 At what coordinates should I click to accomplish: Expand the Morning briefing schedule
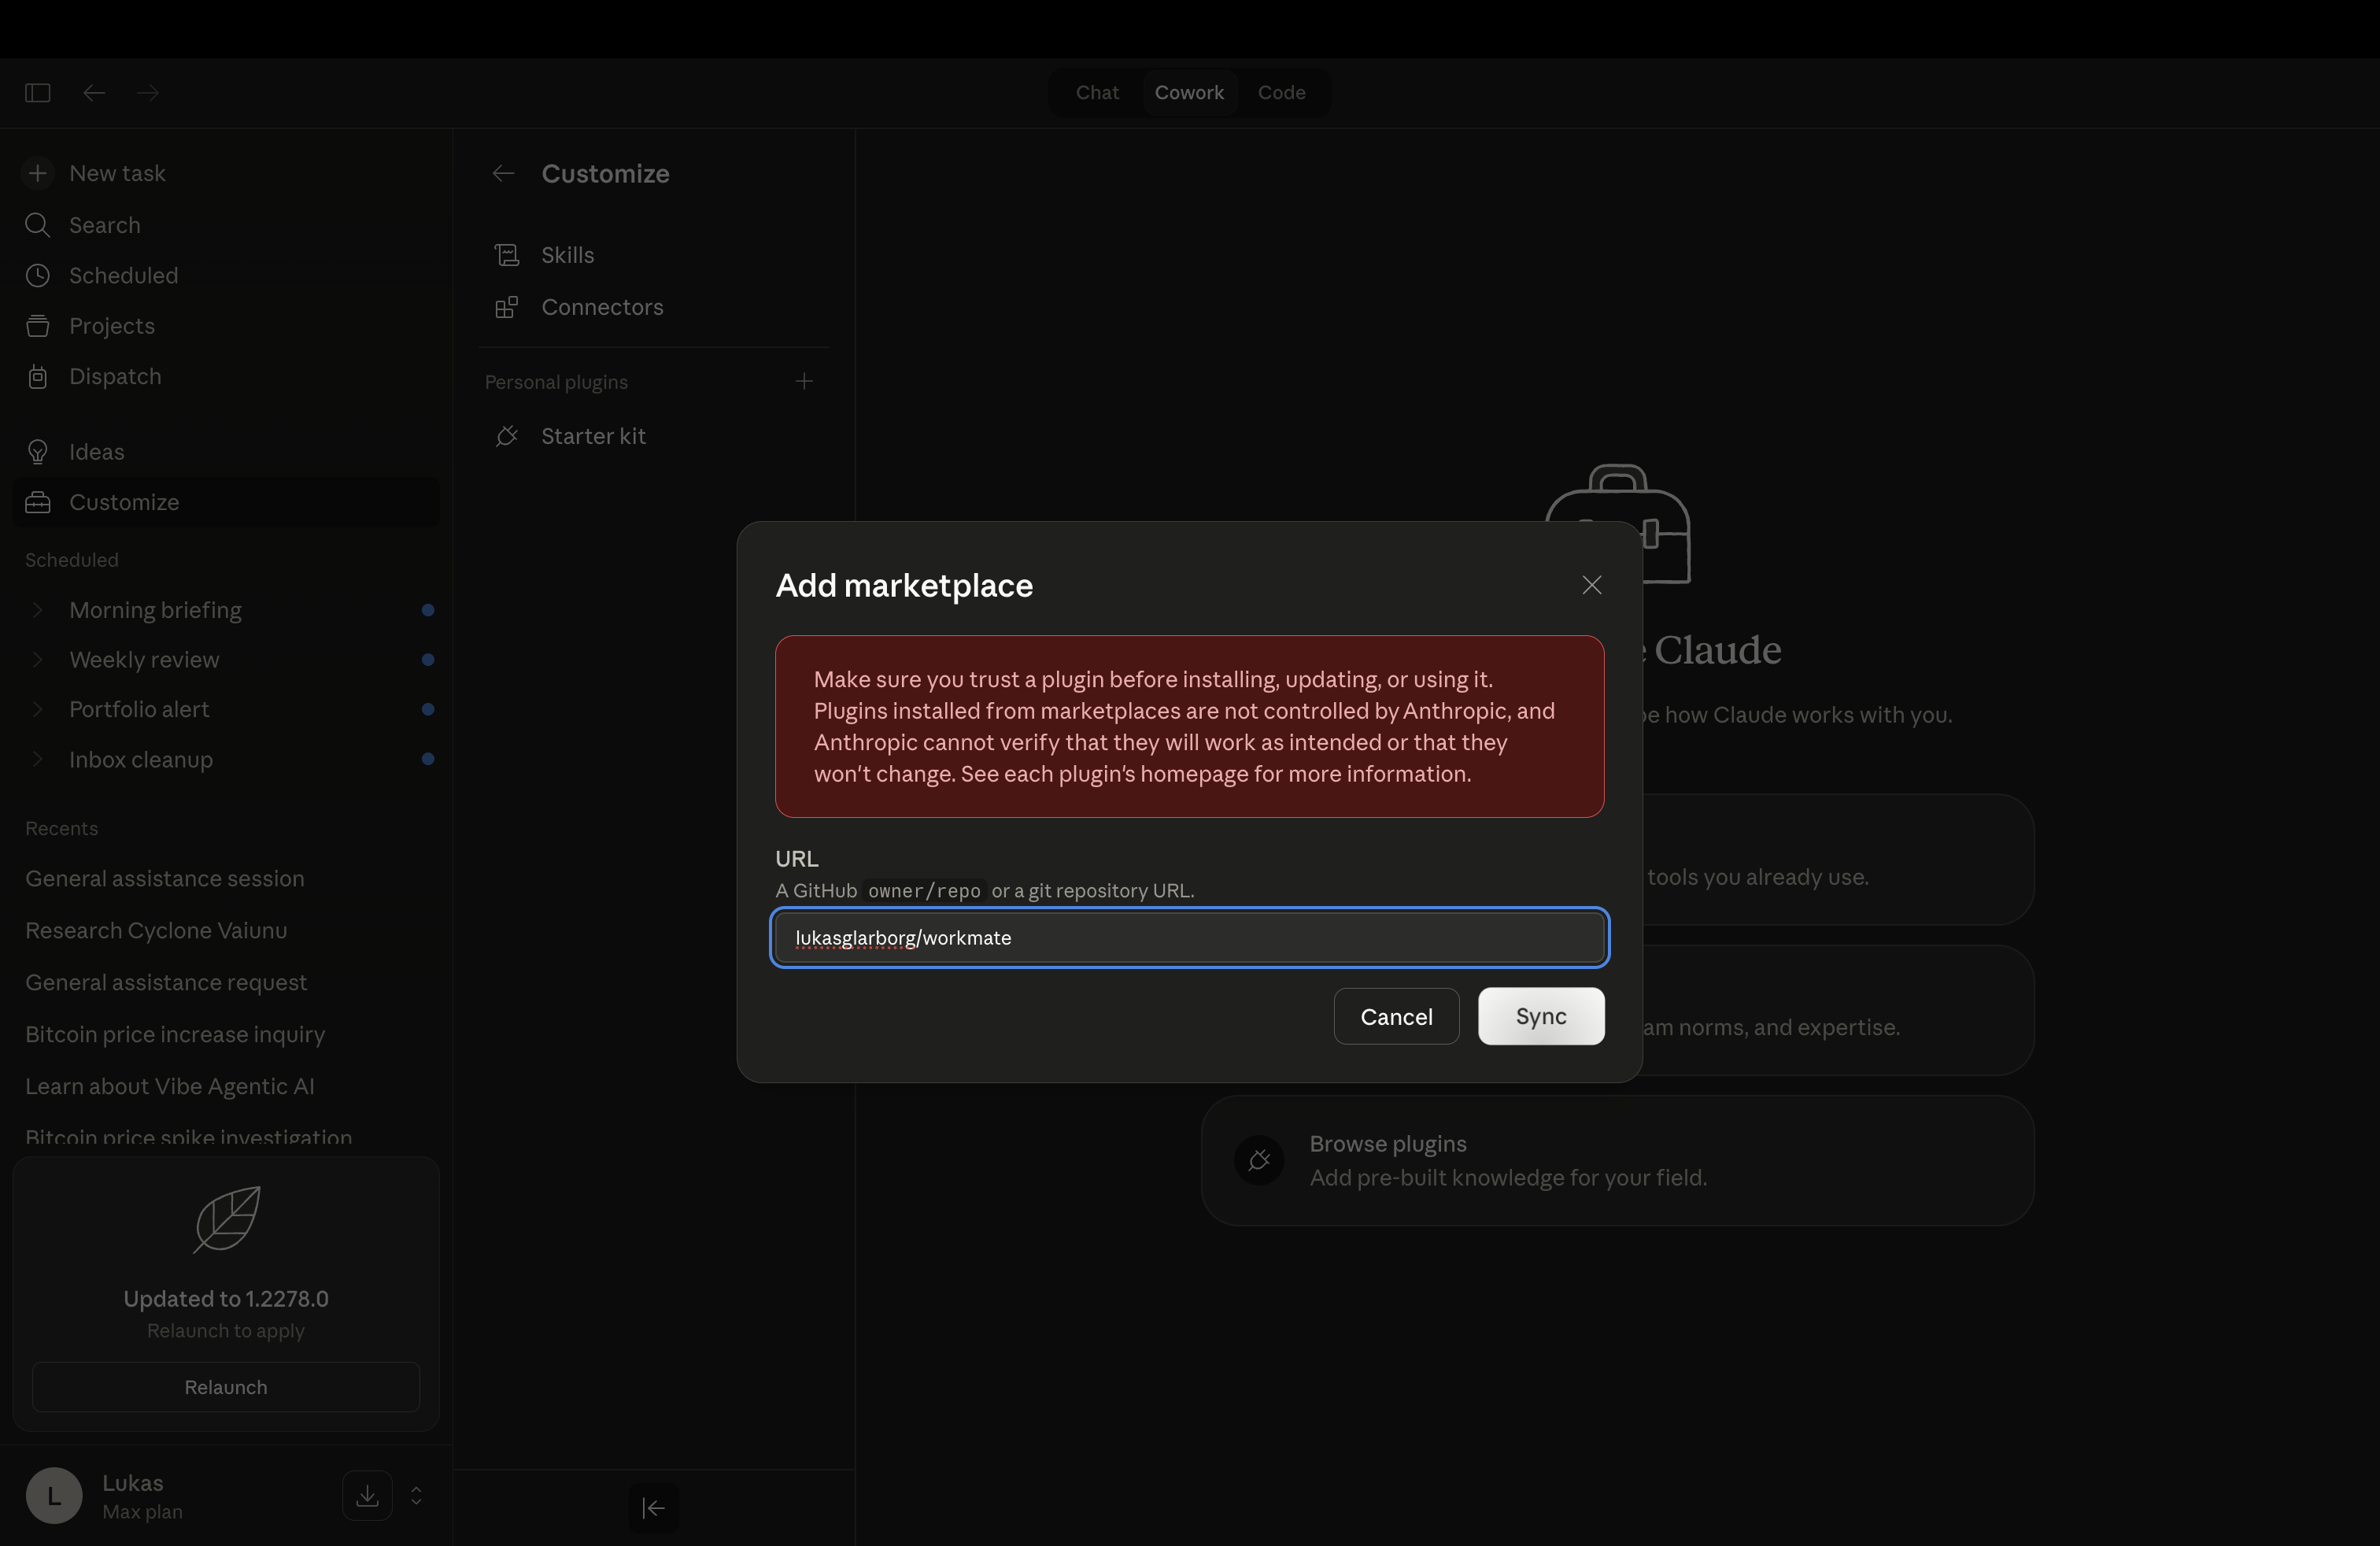click(38, 610)
